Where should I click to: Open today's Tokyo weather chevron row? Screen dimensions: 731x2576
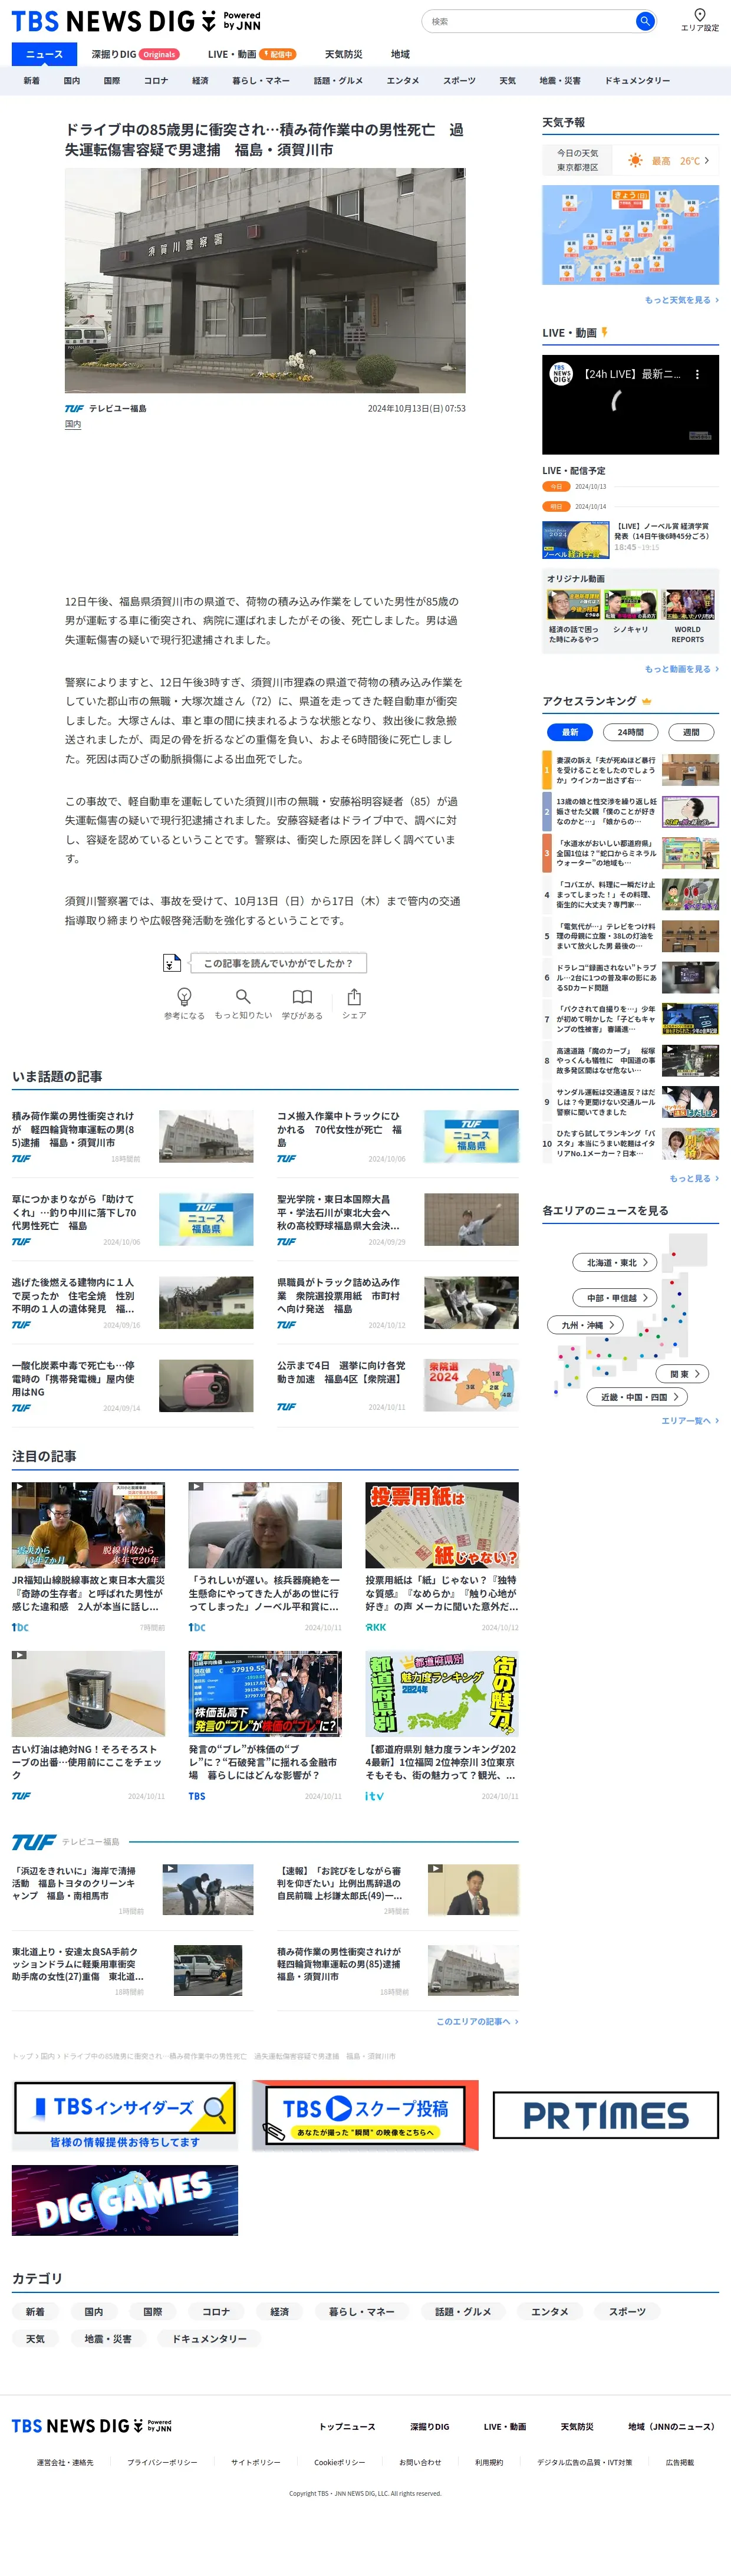(x=630, y=160)
